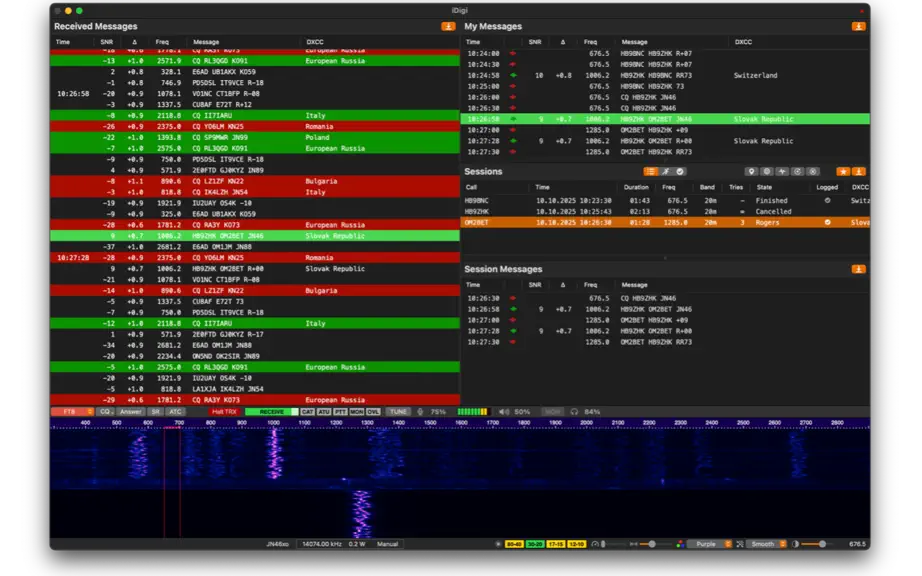Click the Sessions map pin icon

pos(751,172)
